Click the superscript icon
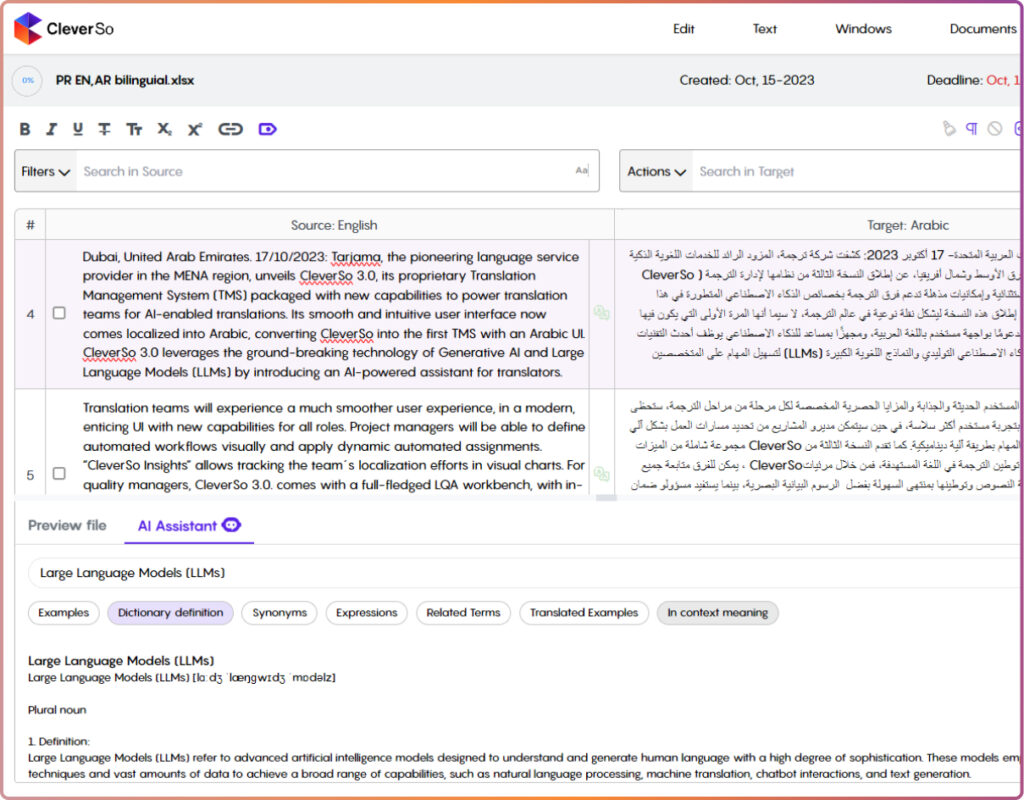 [x=195, y=129]
